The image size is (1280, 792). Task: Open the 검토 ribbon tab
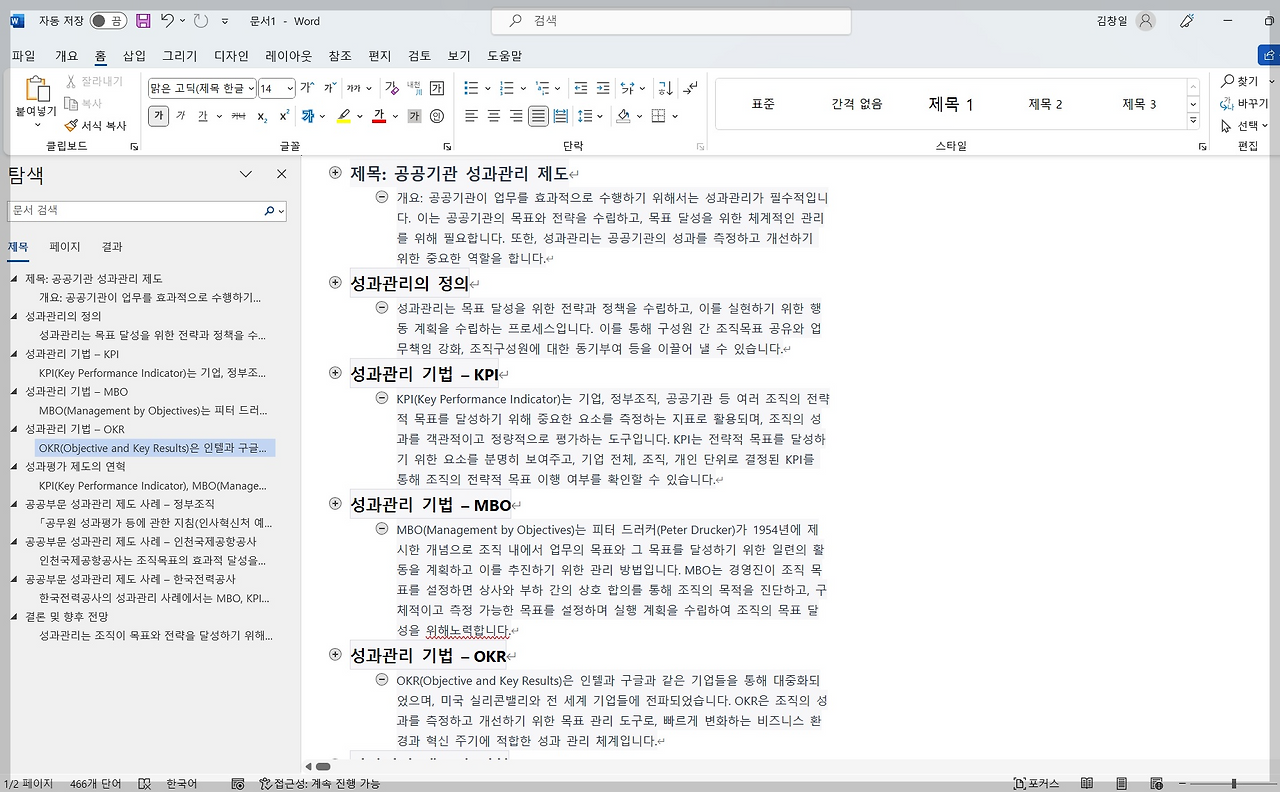tap(419, 56)
